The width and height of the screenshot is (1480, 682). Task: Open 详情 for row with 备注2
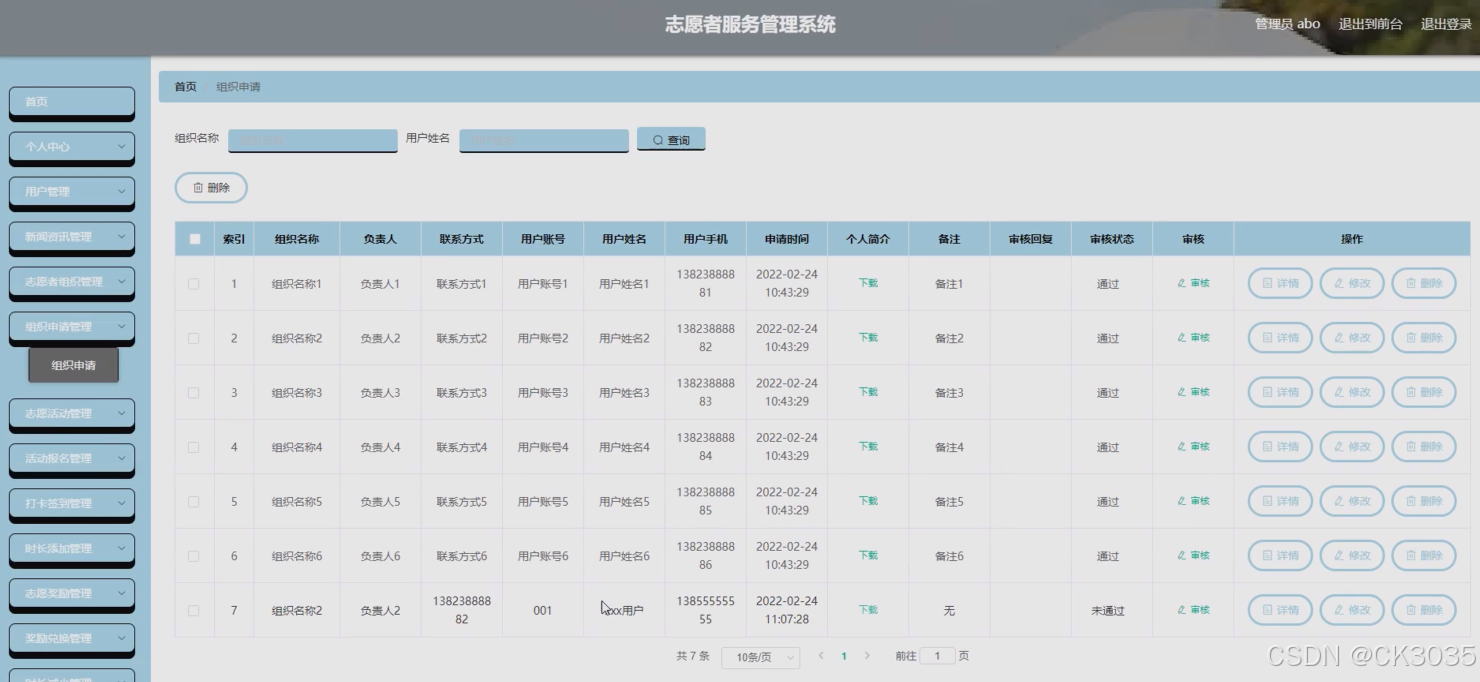pyautogui.click(x=1280, y=338)
